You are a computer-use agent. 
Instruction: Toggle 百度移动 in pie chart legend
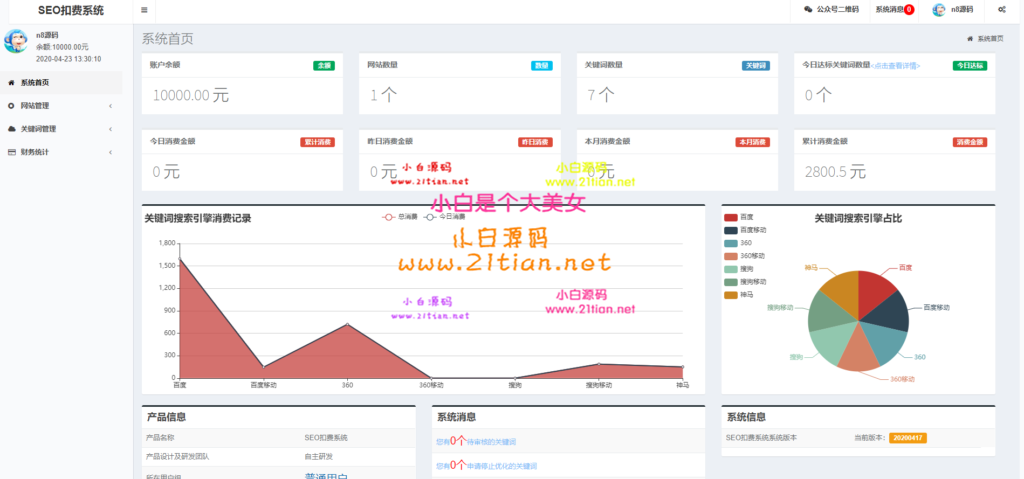click(745, 230)
